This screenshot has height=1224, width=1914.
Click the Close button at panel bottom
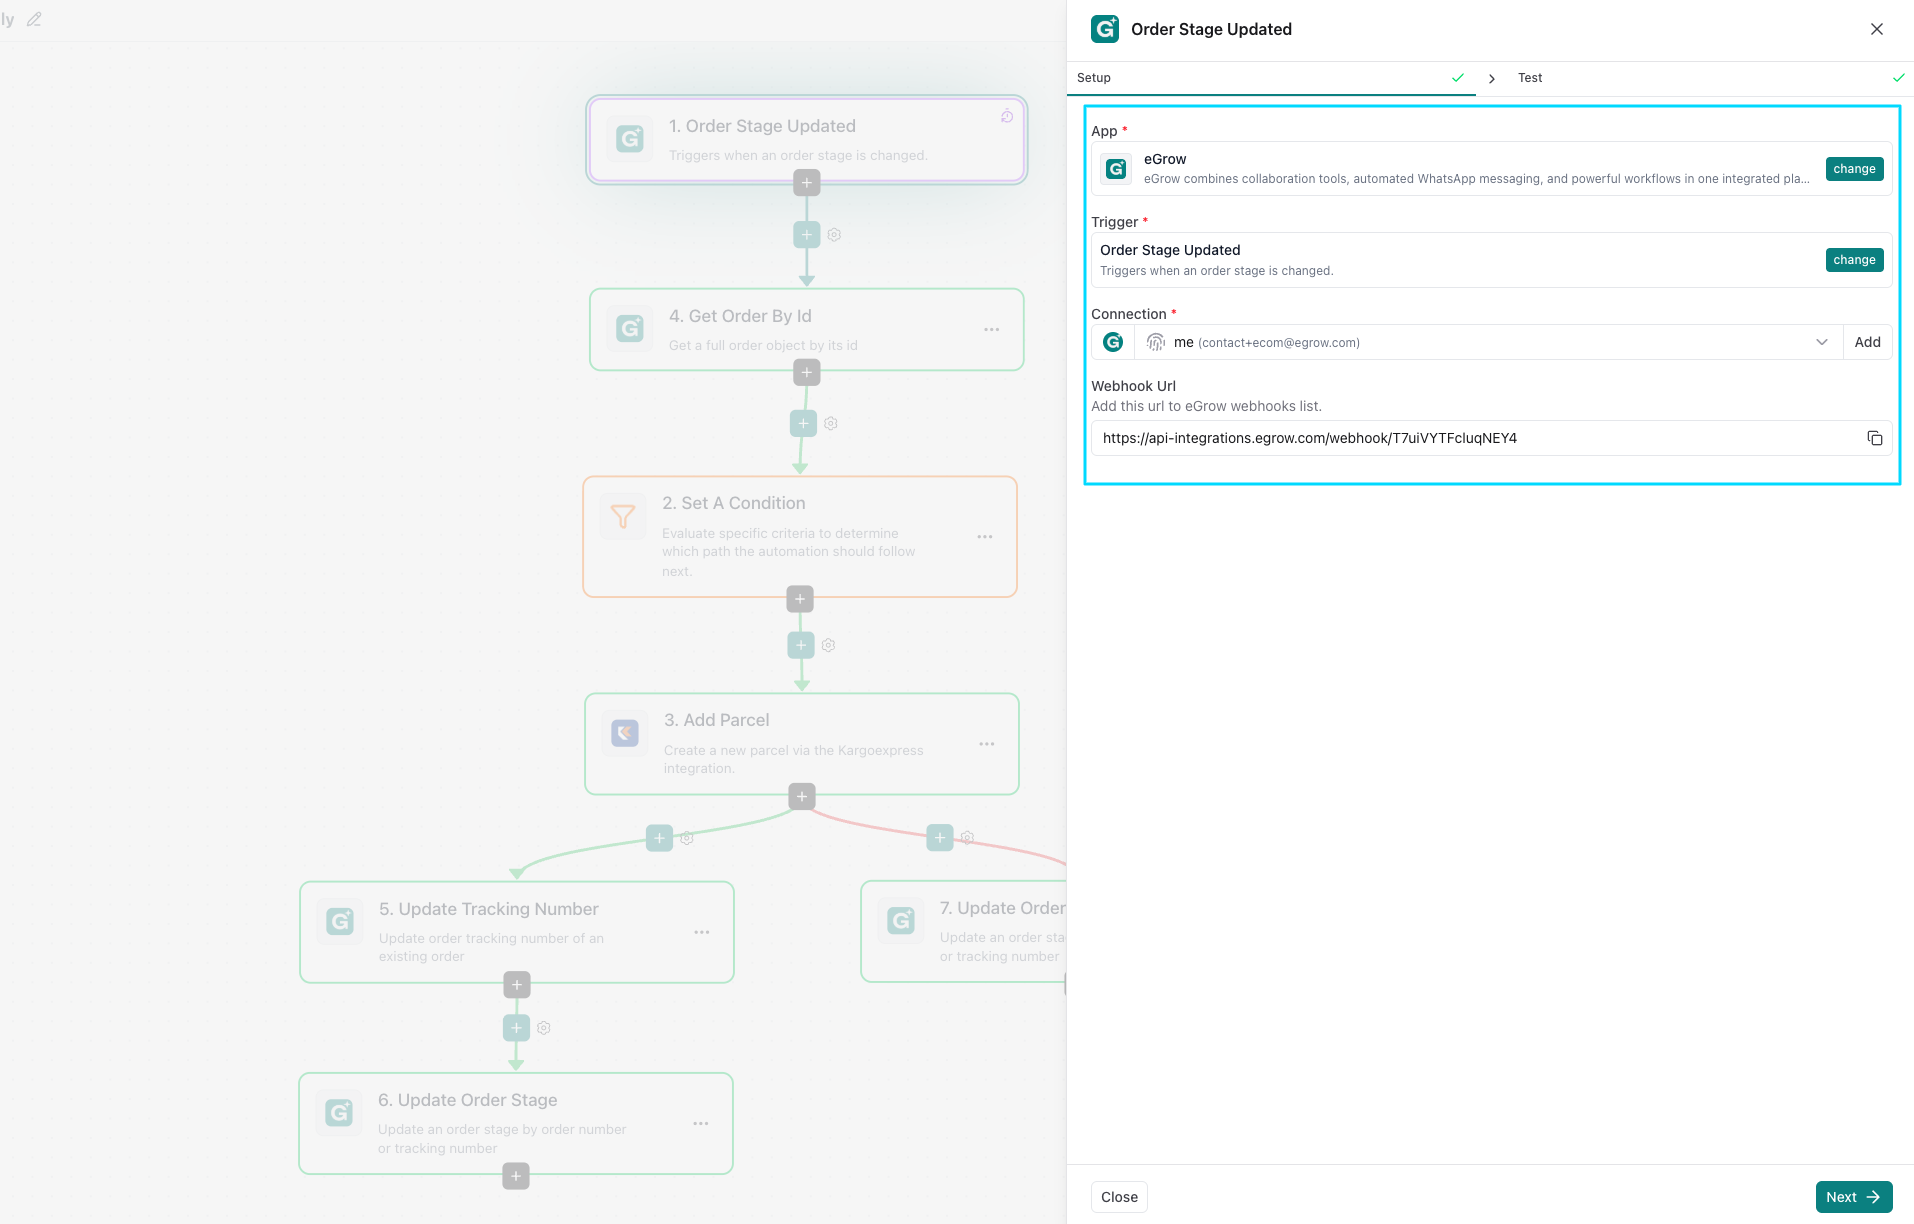1119,1197
